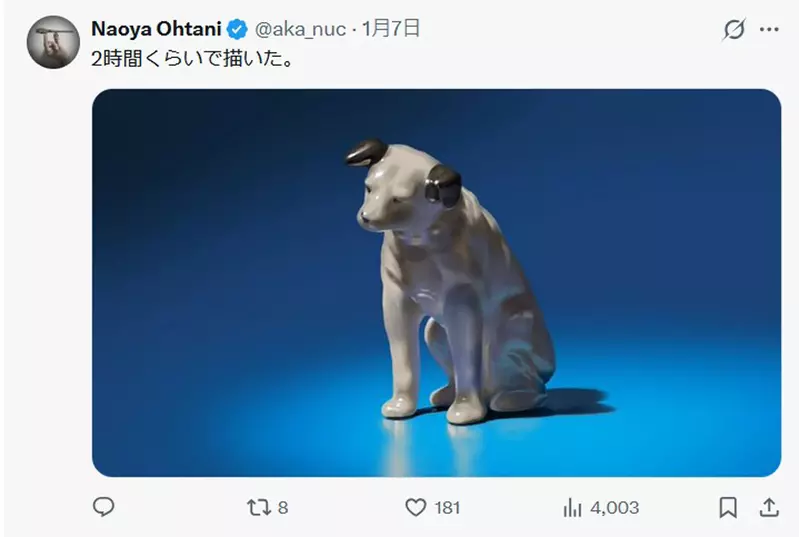Click the share upload icon
Screen dimensions: 799x537
pyautogui.click(x=770, y=507)
